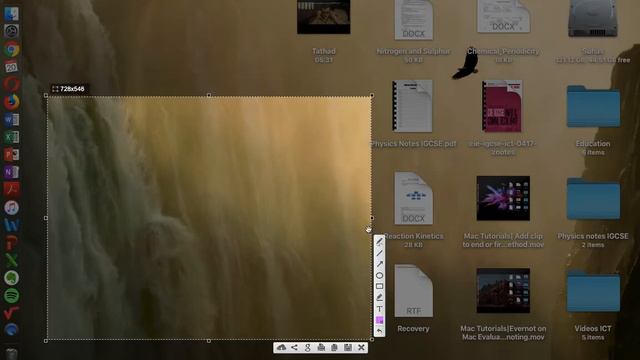Upload screenshot to cloud
640x360 pixels.
point(281,347)
